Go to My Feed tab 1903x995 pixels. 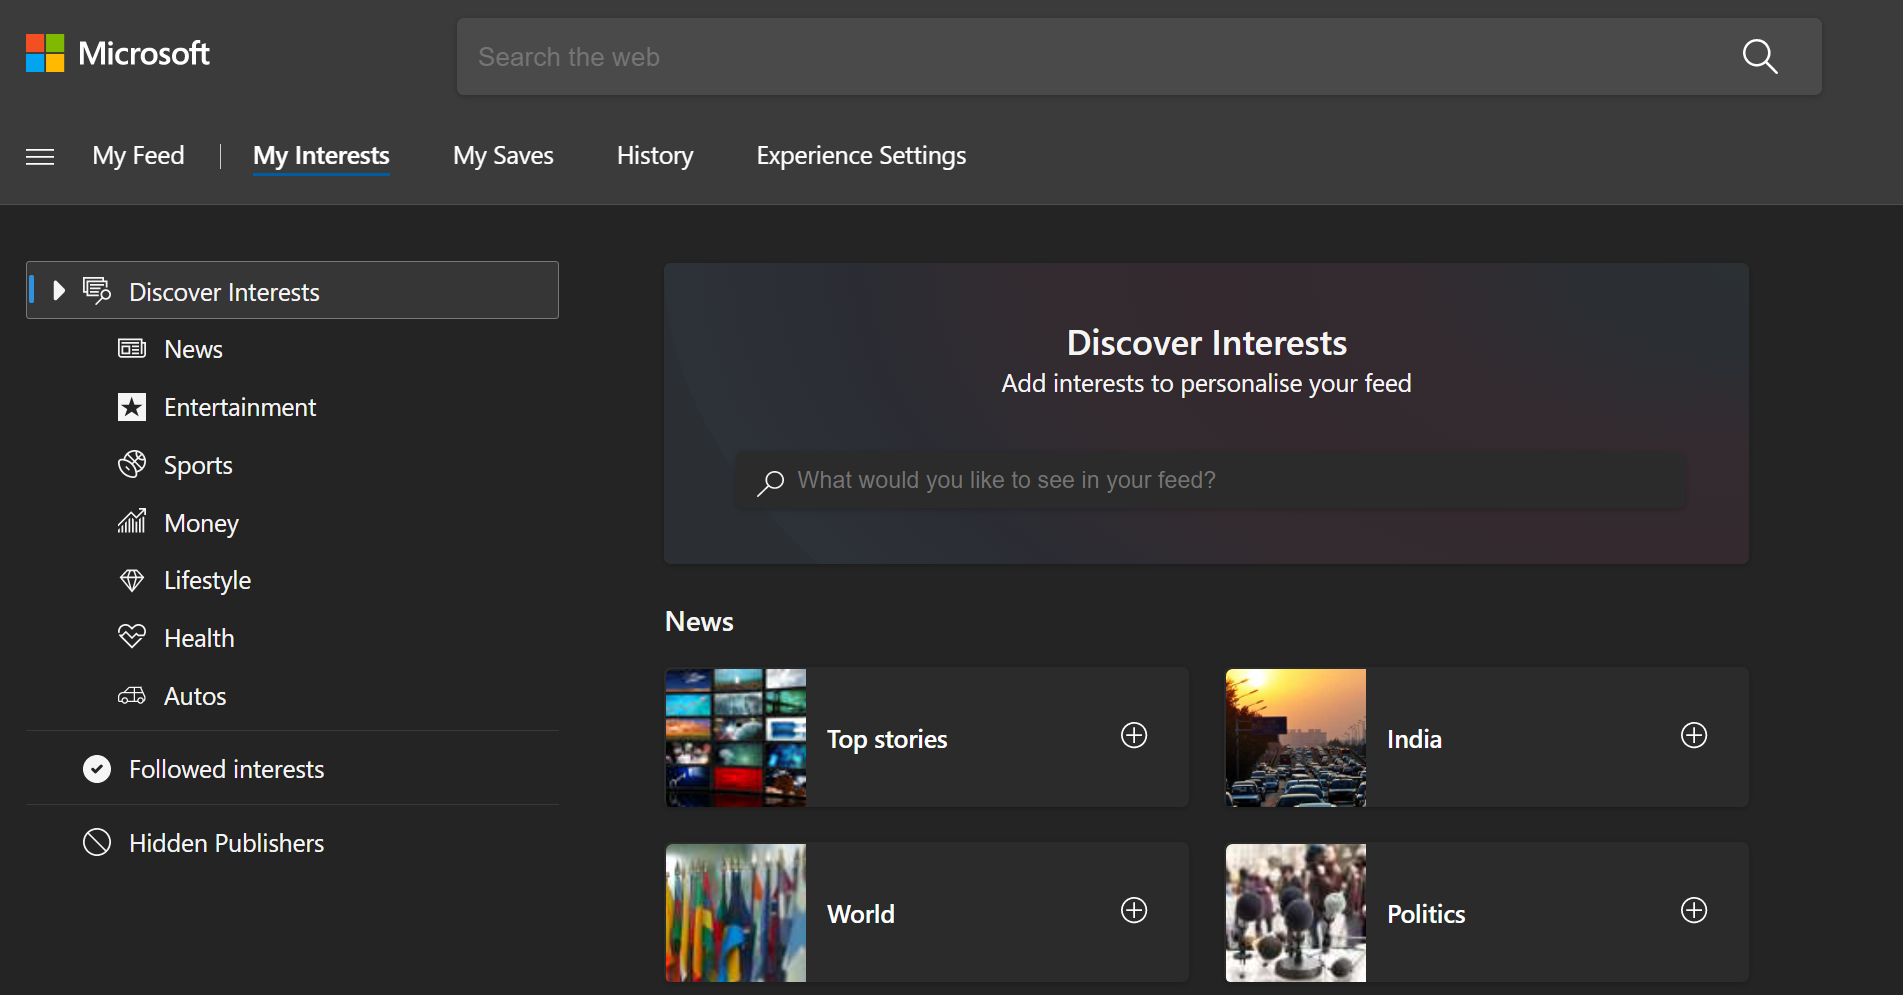tap(138, 156)
